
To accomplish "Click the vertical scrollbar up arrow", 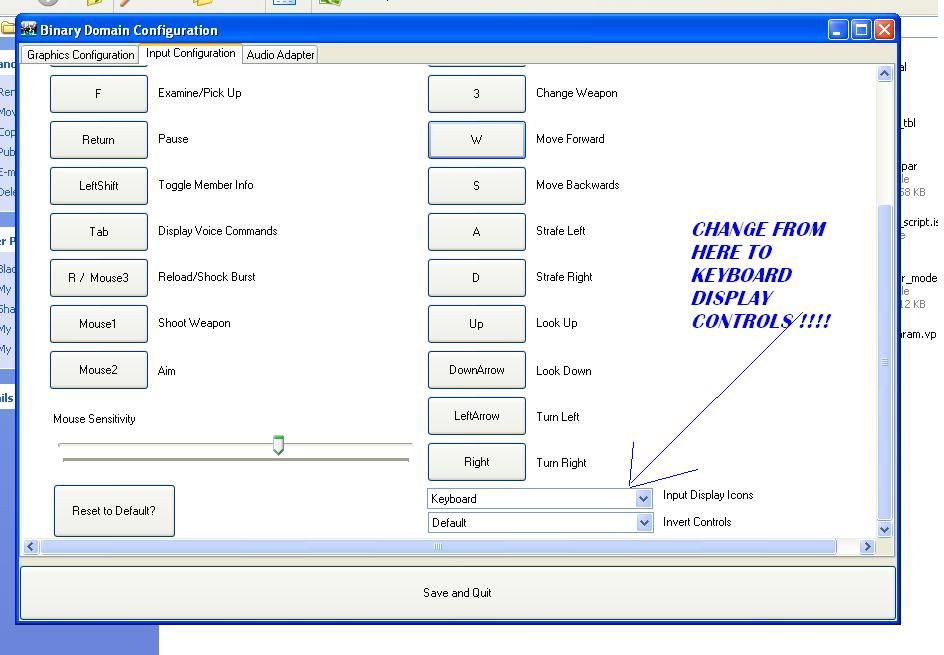I will (884, 73).
